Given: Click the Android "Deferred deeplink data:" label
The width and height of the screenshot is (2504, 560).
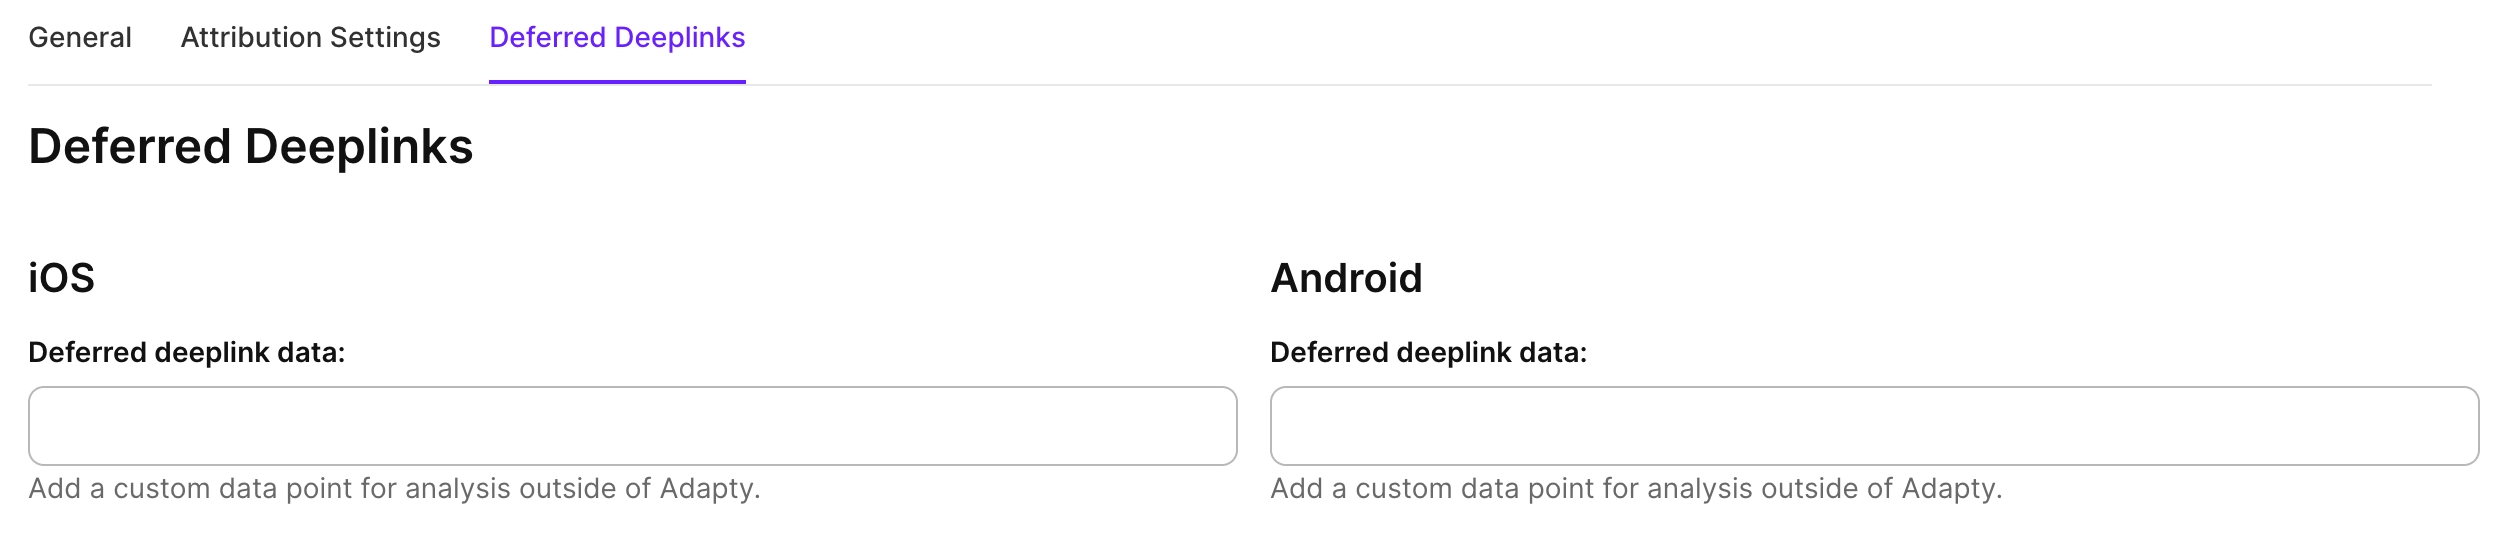Looking at the screenshot, I should point(1428,353).
